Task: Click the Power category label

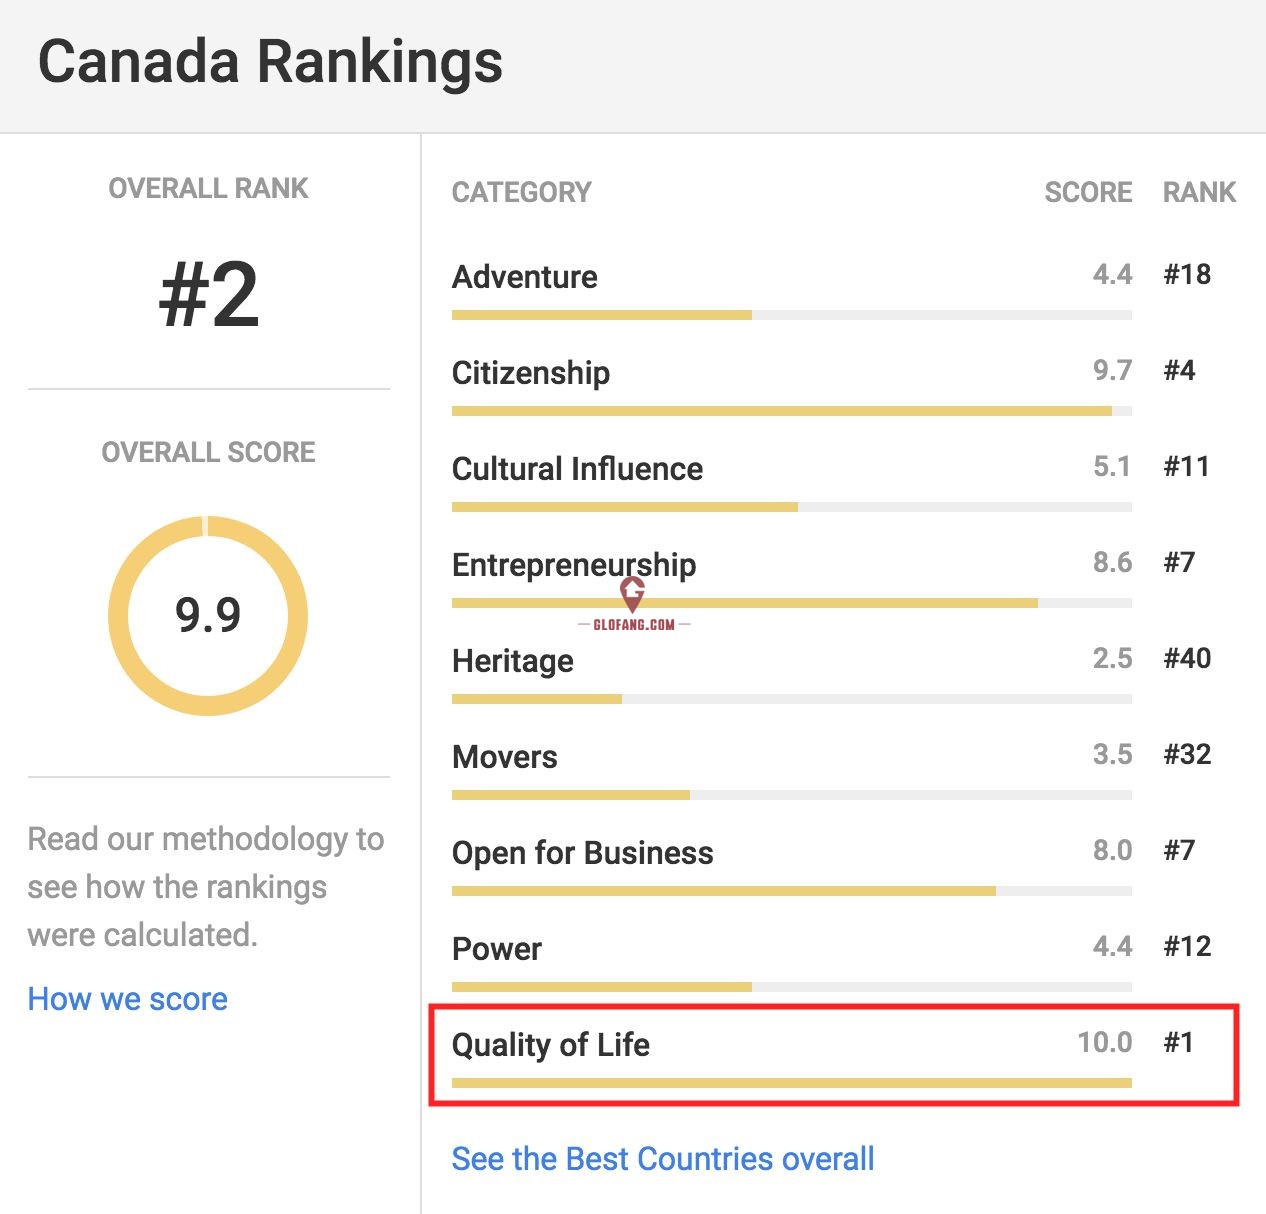Action: coord(497,949)
